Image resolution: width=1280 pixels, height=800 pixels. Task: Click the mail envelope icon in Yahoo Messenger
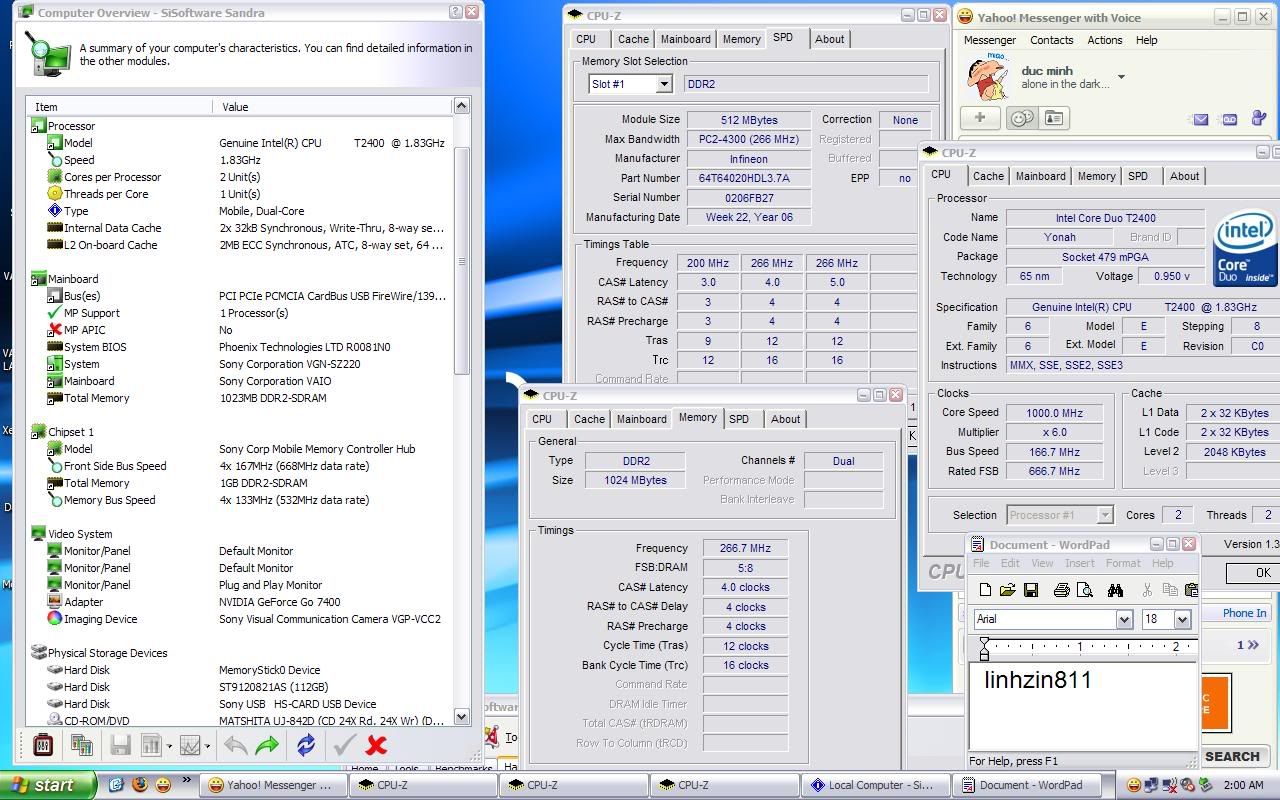coord(1201,119)
